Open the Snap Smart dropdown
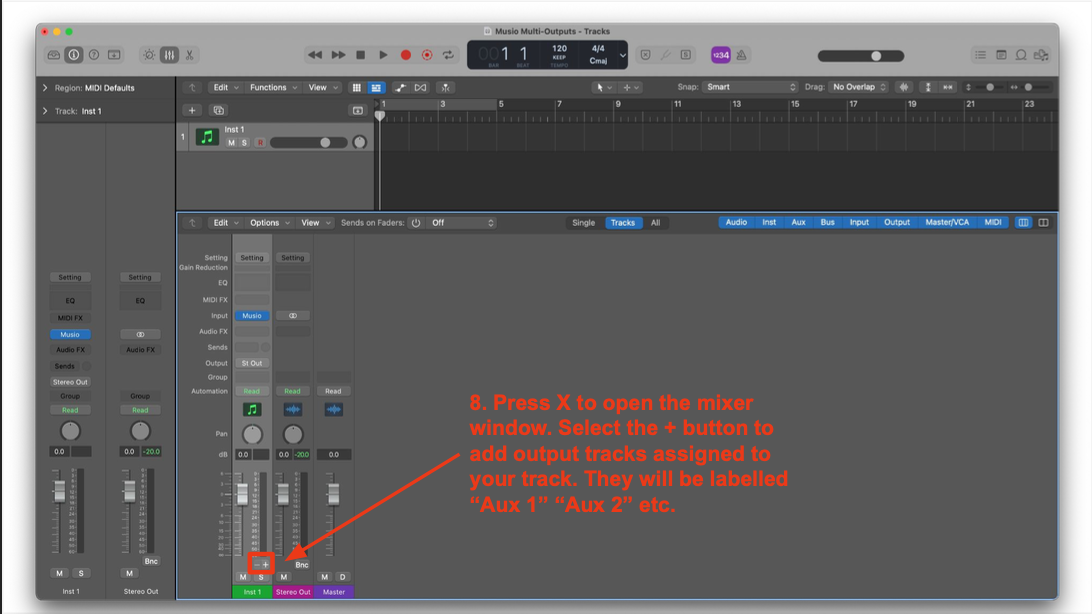This screenshot has width=1092, height=614. click(750, 87)
